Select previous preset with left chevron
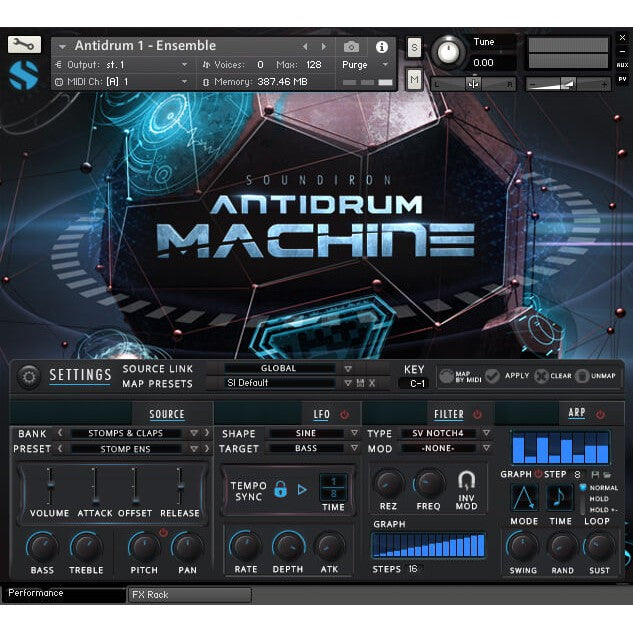 coord(60,449)
